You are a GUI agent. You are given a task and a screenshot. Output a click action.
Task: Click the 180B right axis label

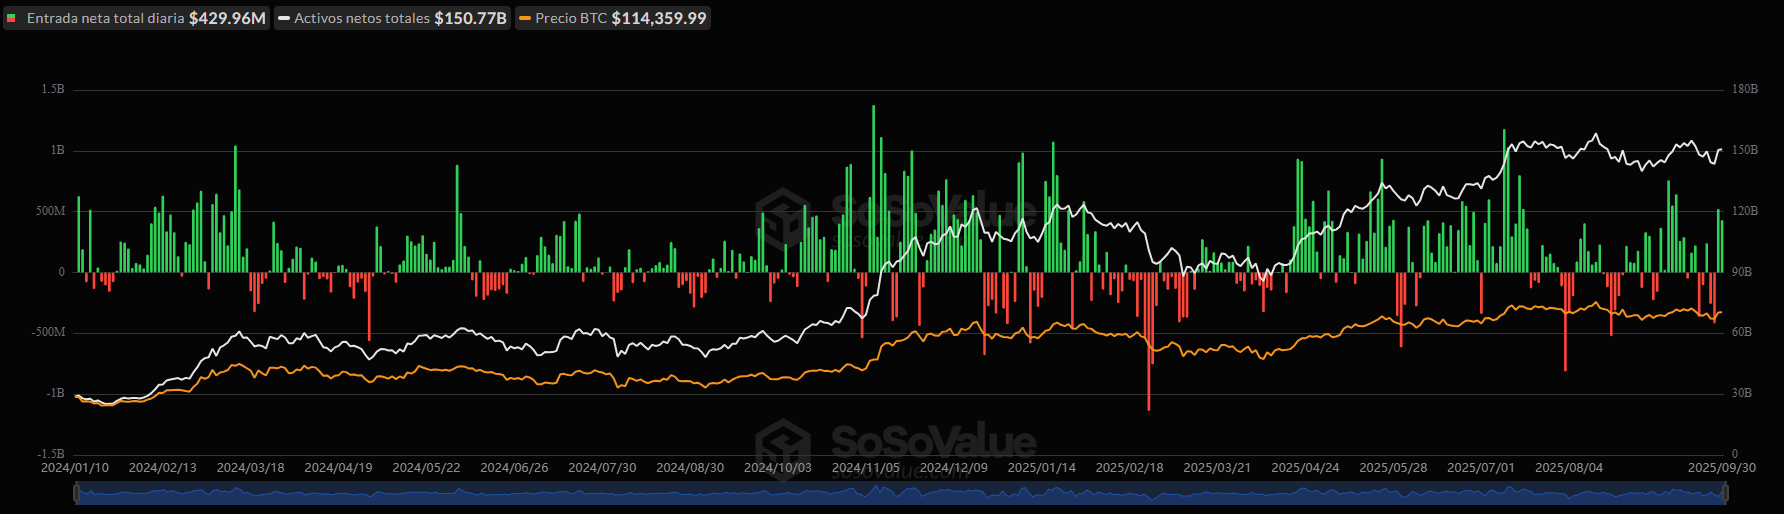[1744, 89]
